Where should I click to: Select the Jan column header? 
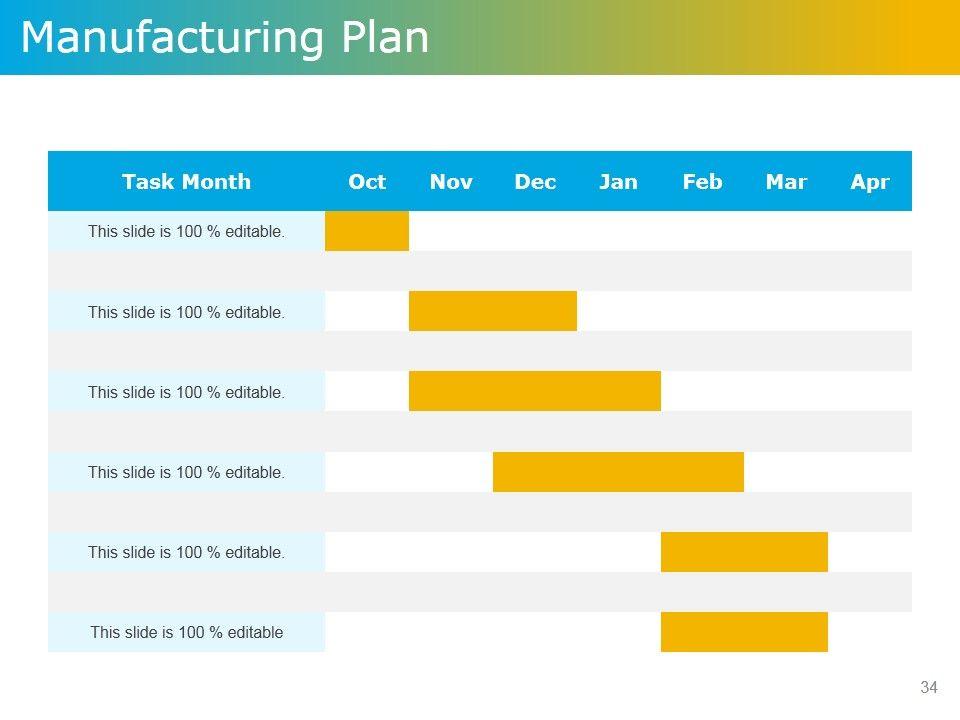(x=618, y=181)
